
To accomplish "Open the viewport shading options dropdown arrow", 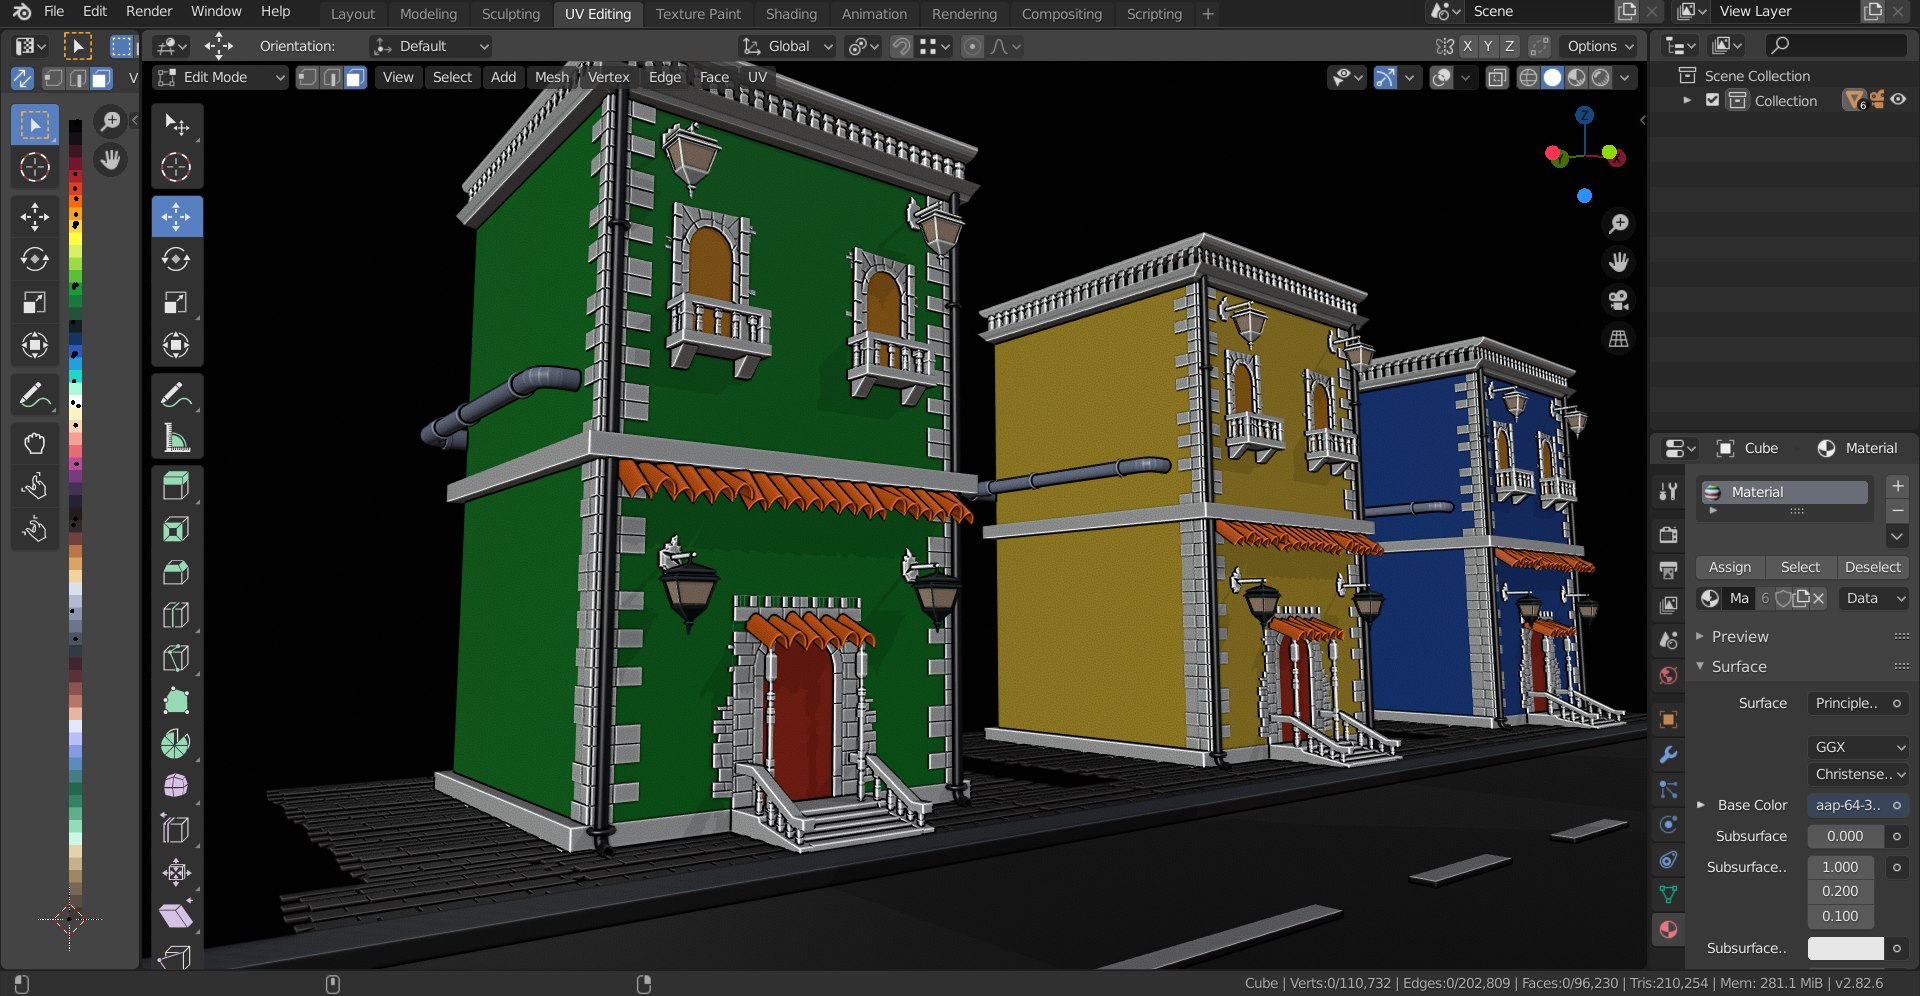I will (x=1625, y=78).
